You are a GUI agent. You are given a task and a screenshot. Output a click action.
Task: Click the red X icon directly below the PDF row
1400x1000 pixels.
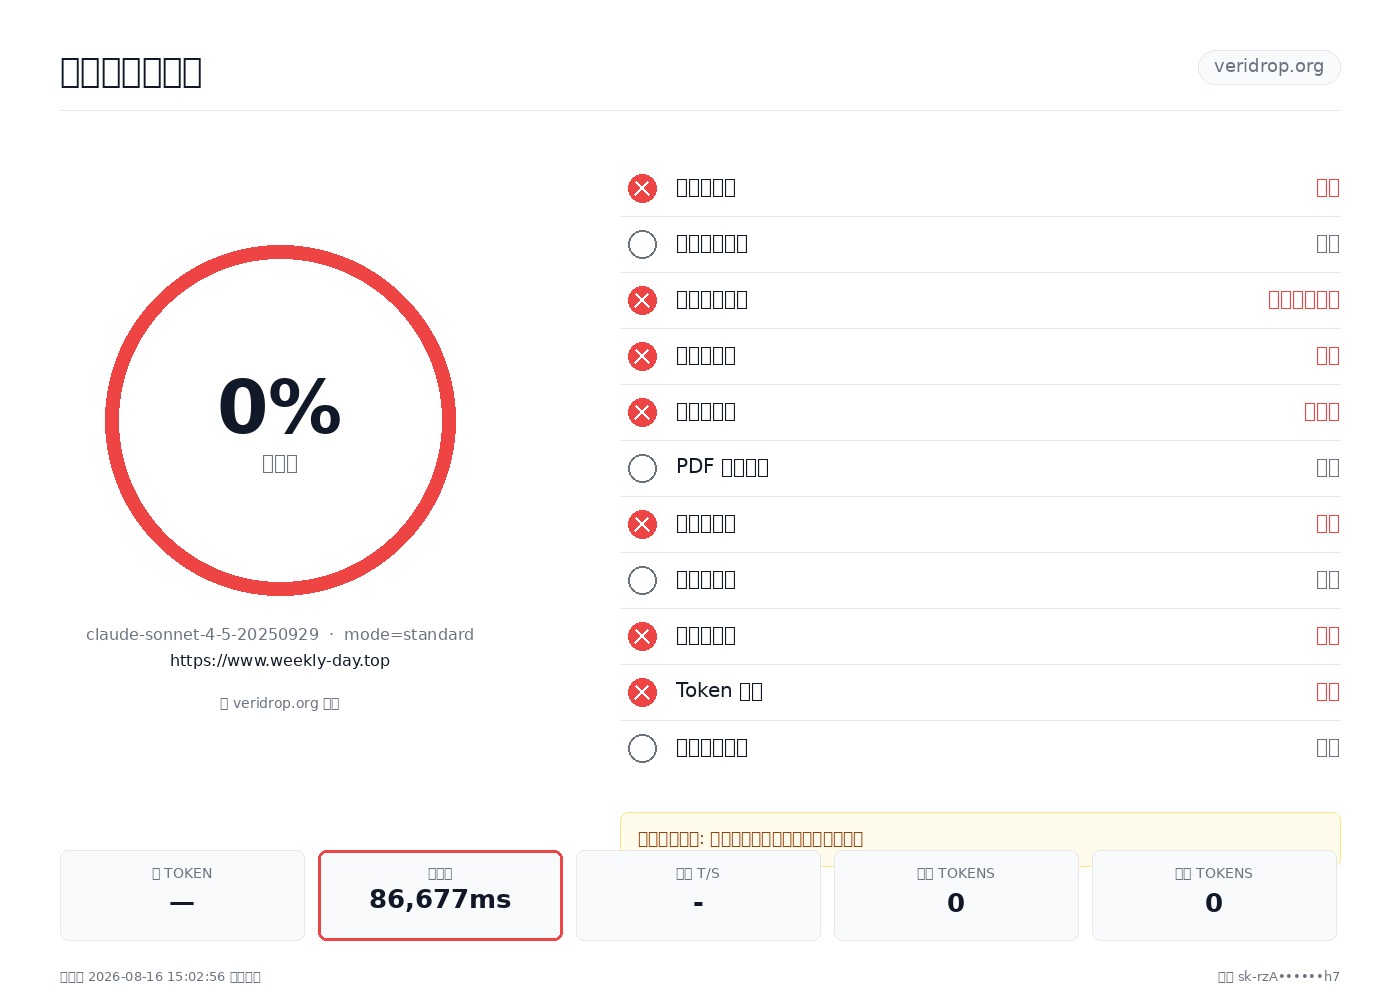642,524
